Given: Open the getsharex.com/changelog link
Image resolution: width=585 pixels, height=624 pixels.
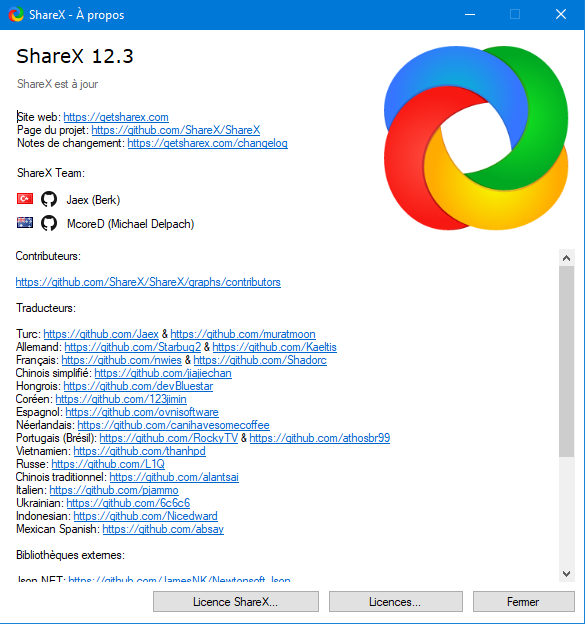Looking at the screenshot, I should [207, 143].
